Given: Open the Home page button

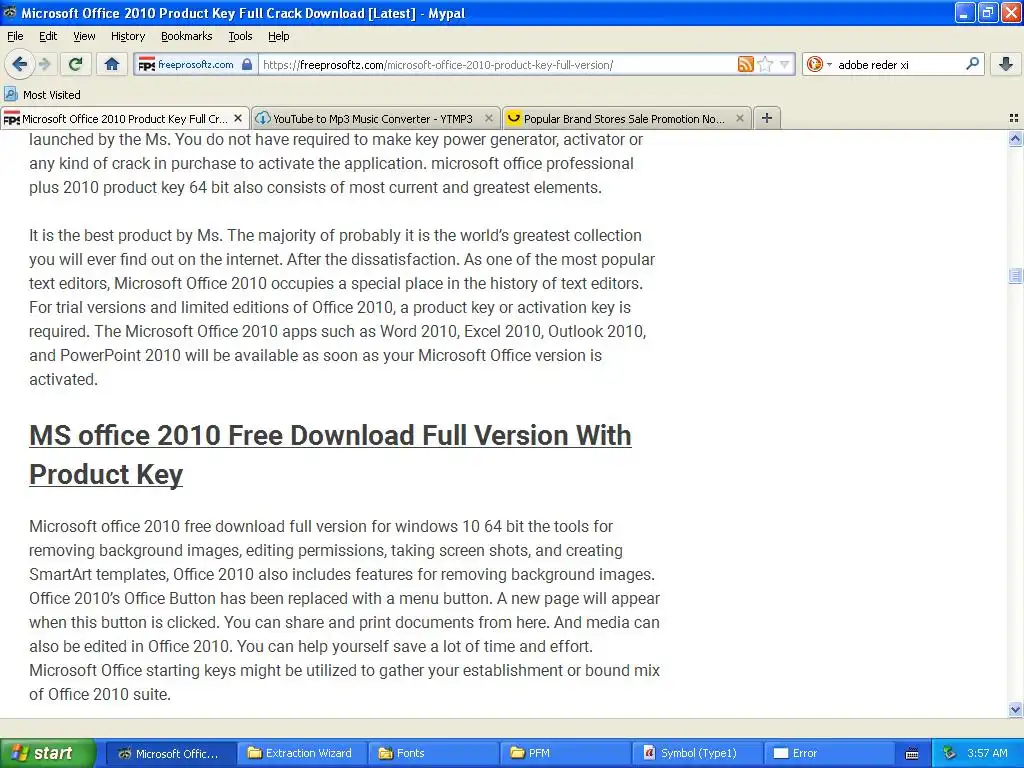Looking at the screenshot, I should (112, 64).
